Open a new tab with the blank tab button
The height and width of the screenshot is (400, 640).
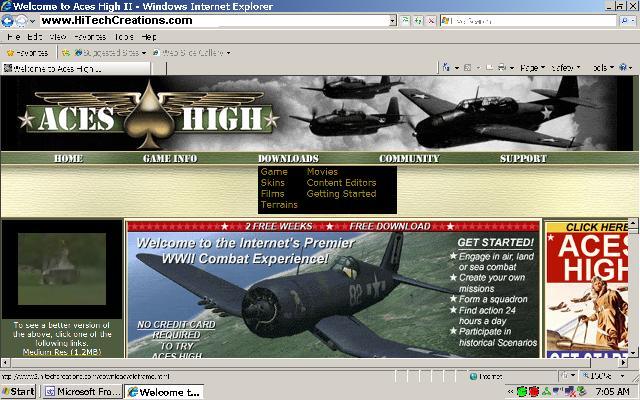(x=159, y=69)
